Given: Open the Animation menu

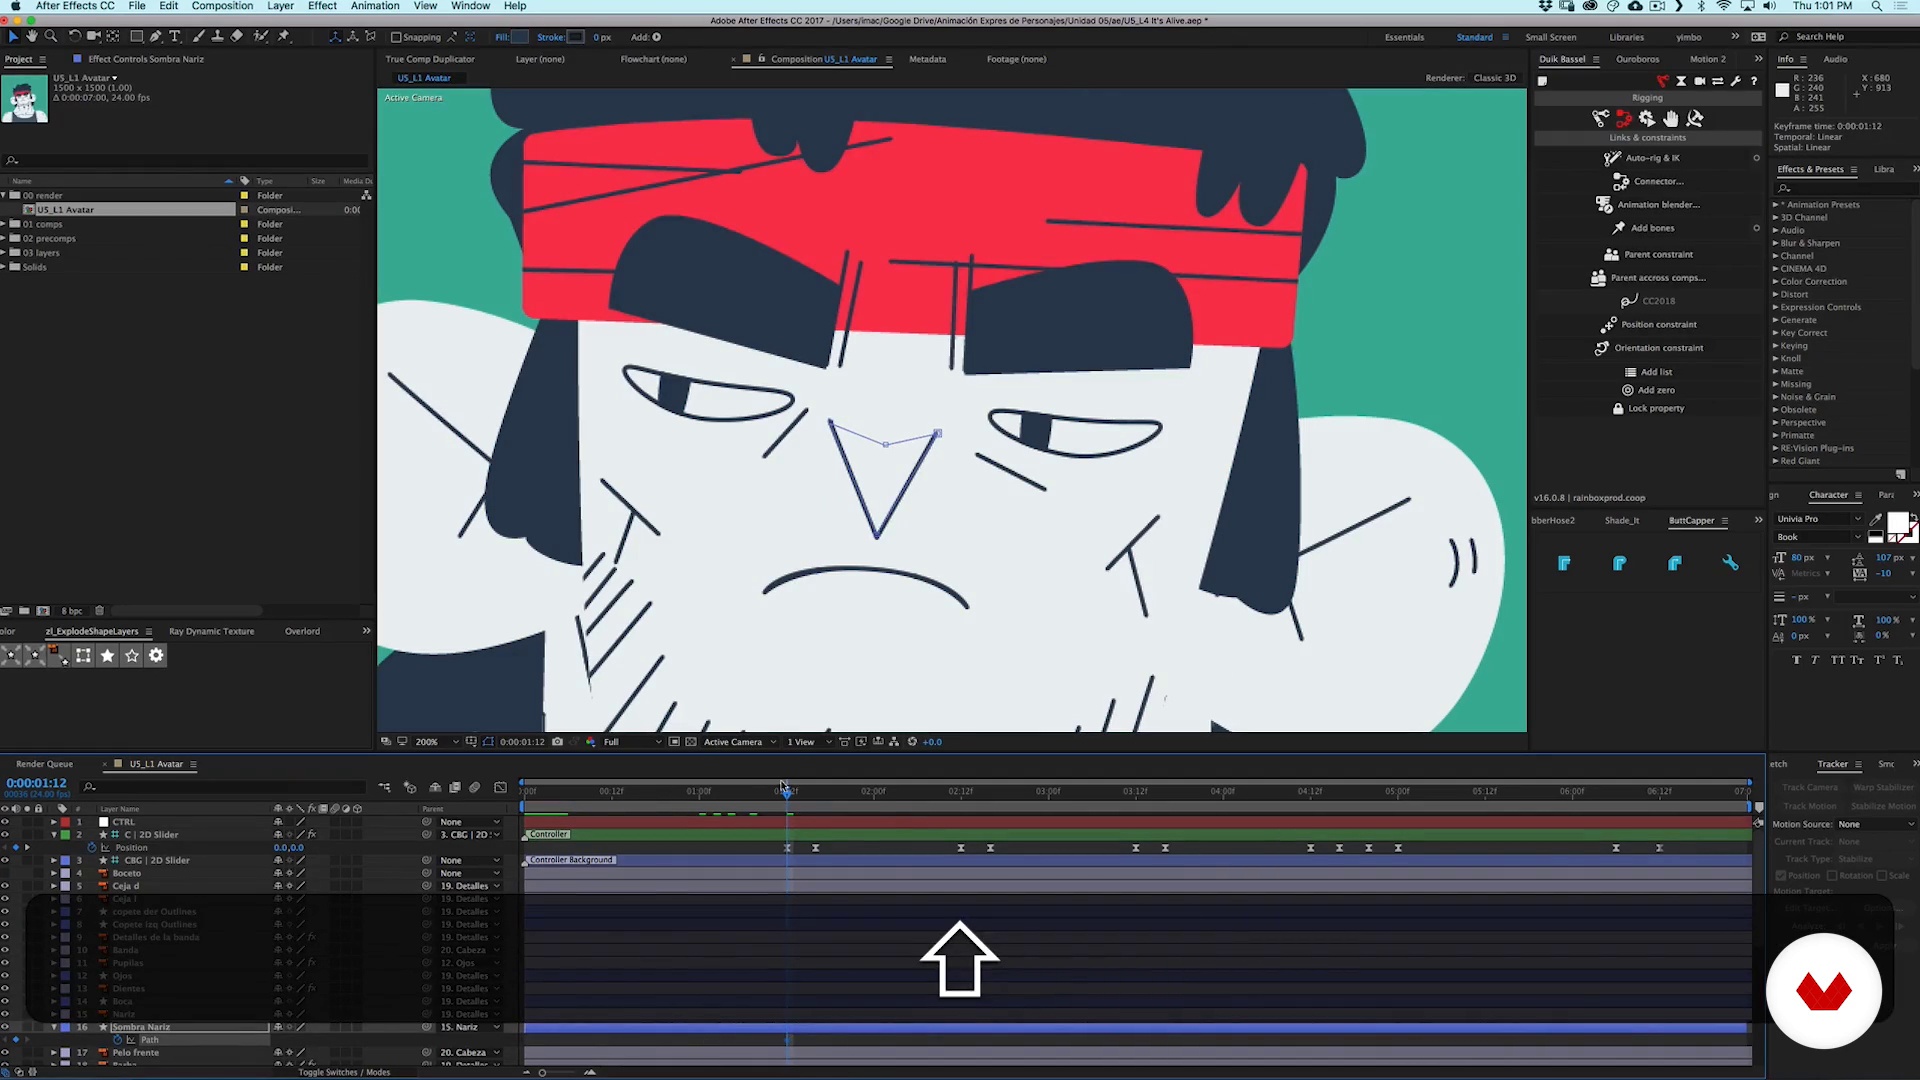Looking at the screenshot, I should pyautogui.click(x=375, y=6).
